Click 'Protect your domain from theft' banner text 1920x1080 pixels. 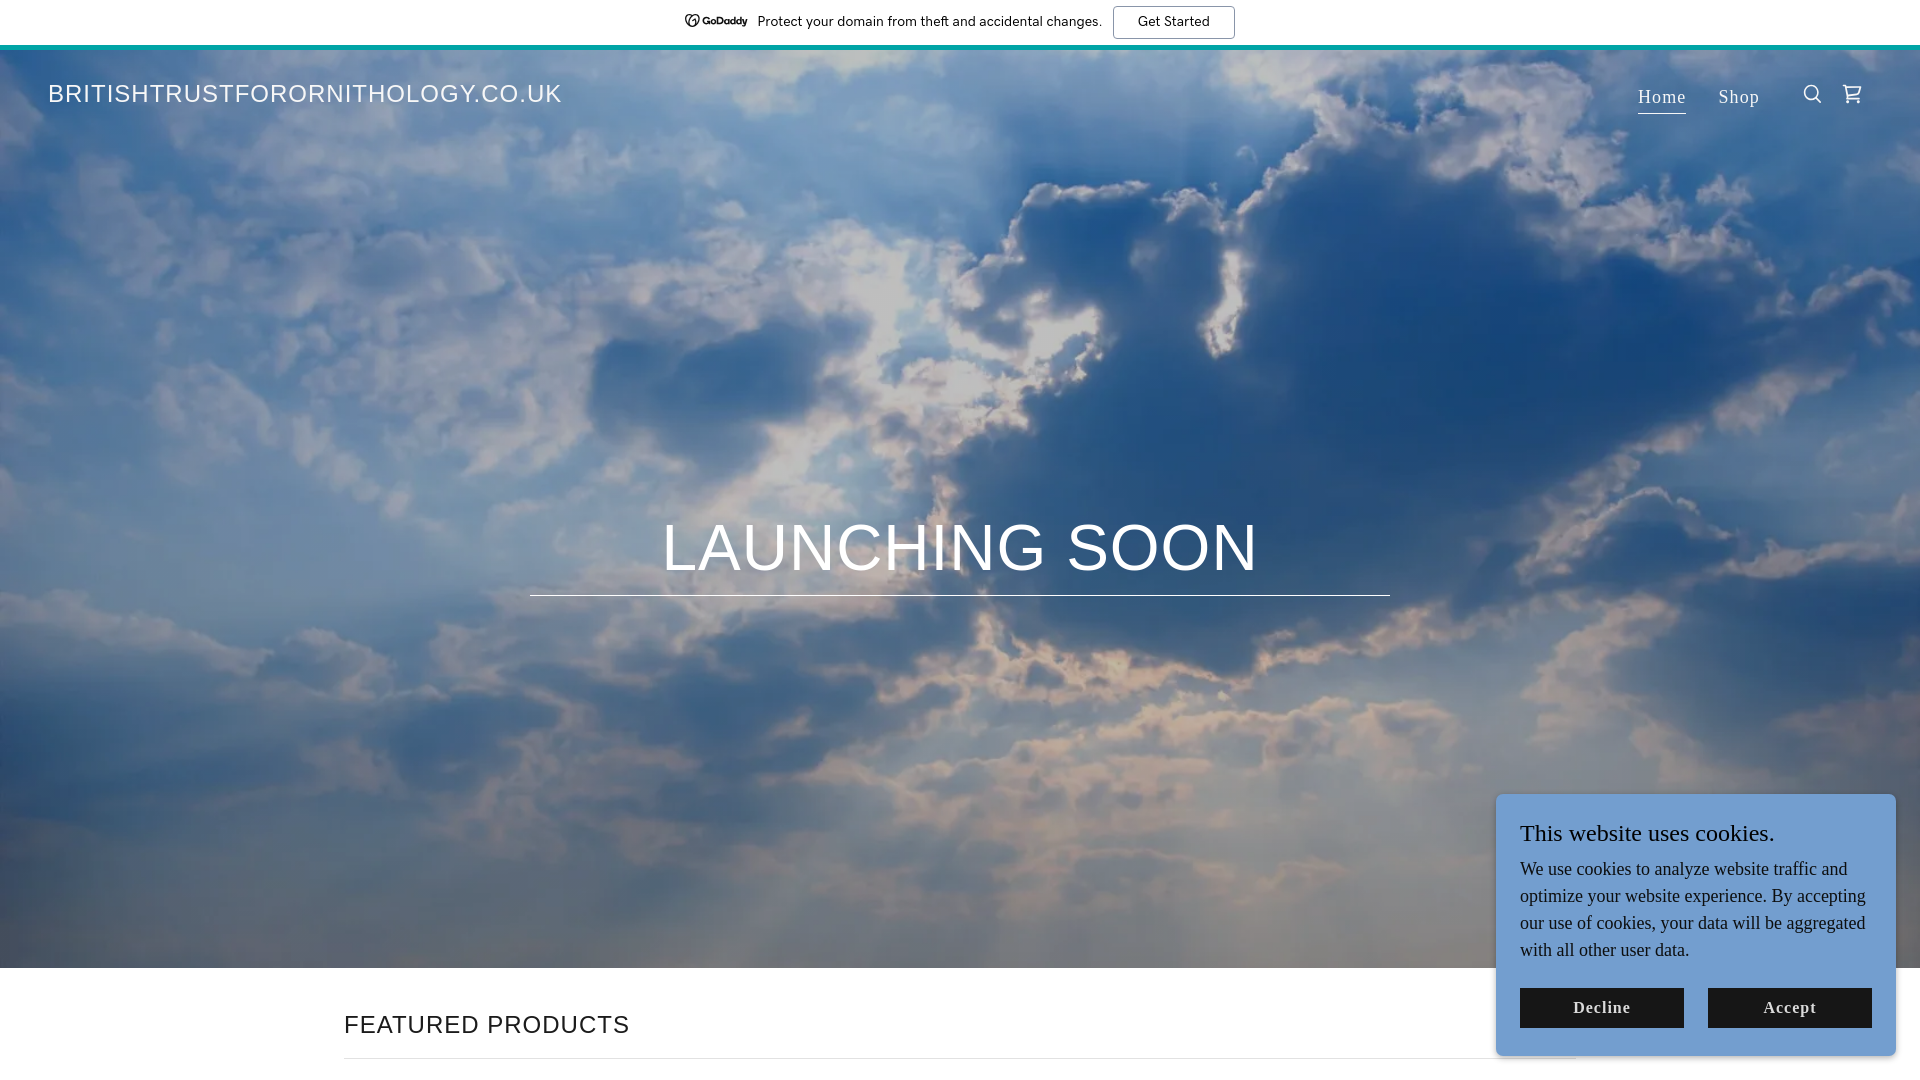pyautogui.click(x=929, y=22)
